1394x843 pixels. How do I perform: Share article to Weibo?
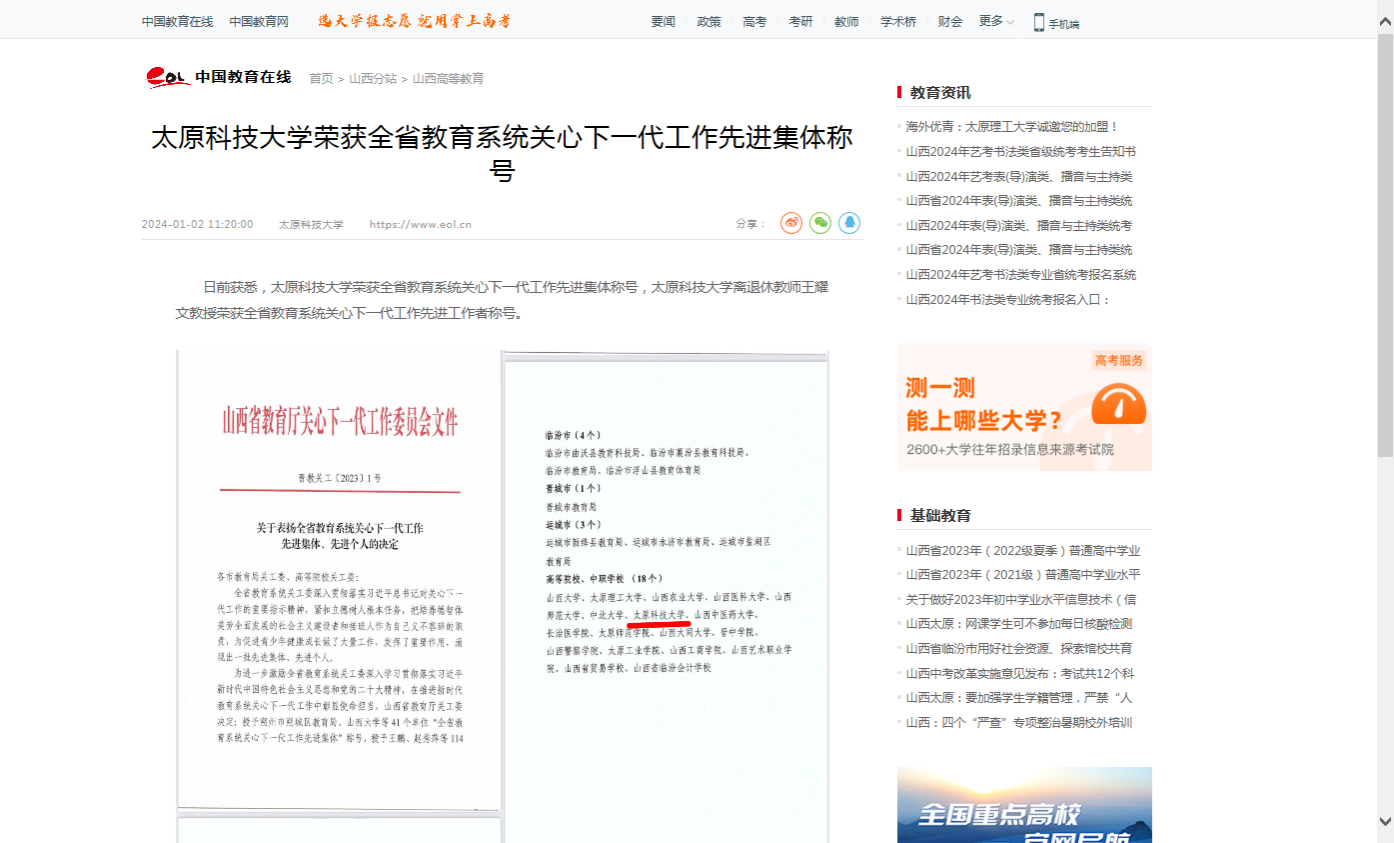coord(791,223)
